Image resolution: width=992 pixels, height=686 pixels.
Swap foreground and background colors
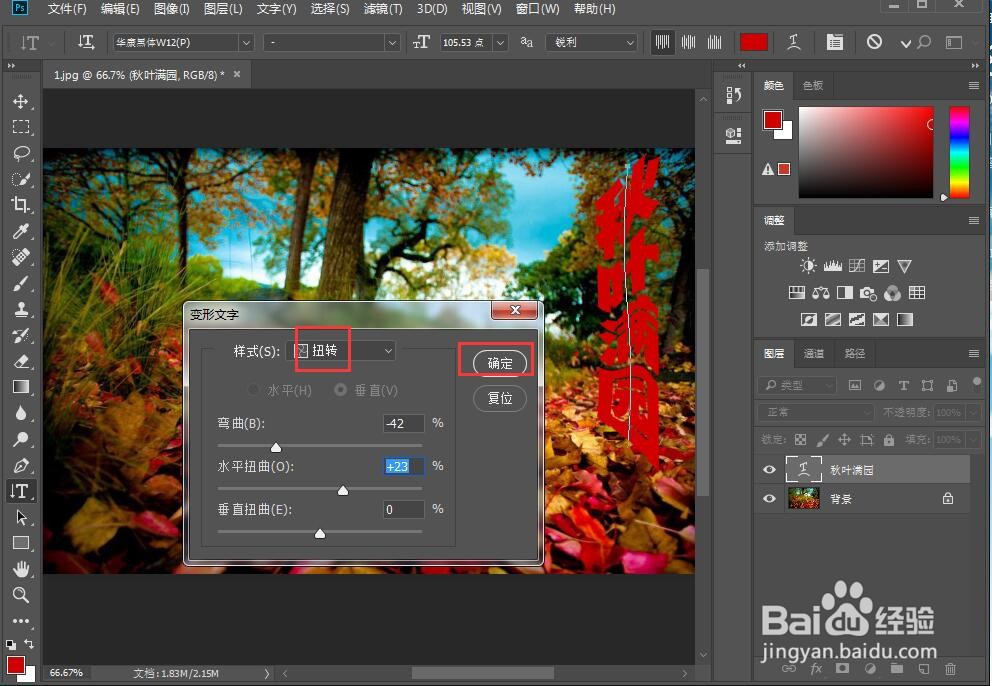coord(29,644)
